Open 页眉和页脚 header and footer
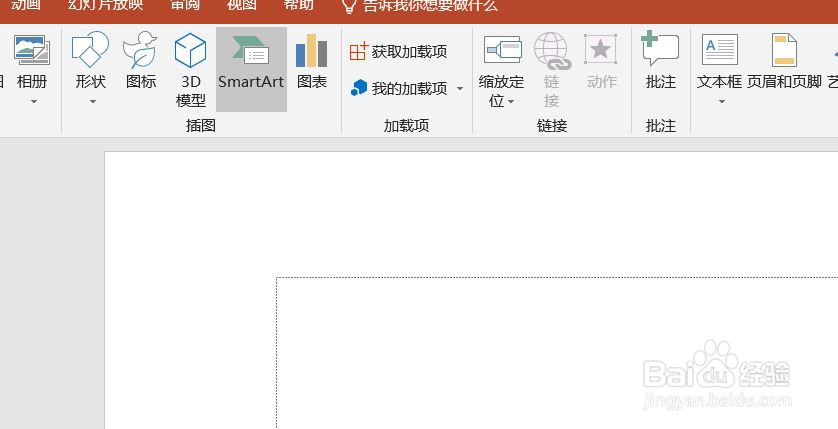 [784, 60]
